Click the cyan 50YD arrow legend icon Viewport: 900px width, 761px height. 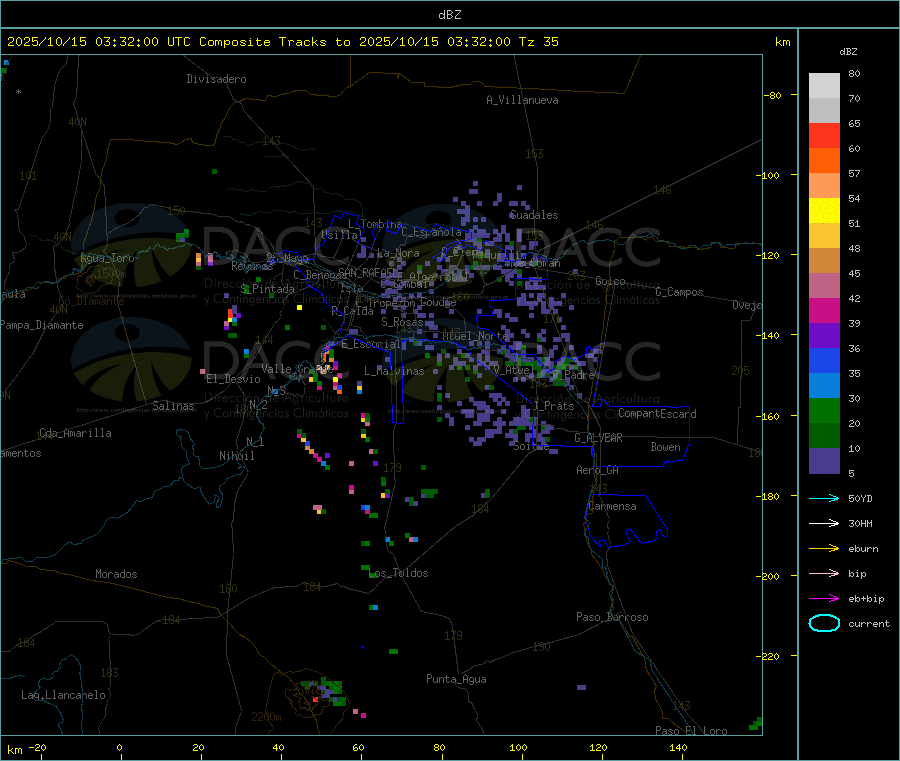[x=824, y=498]
